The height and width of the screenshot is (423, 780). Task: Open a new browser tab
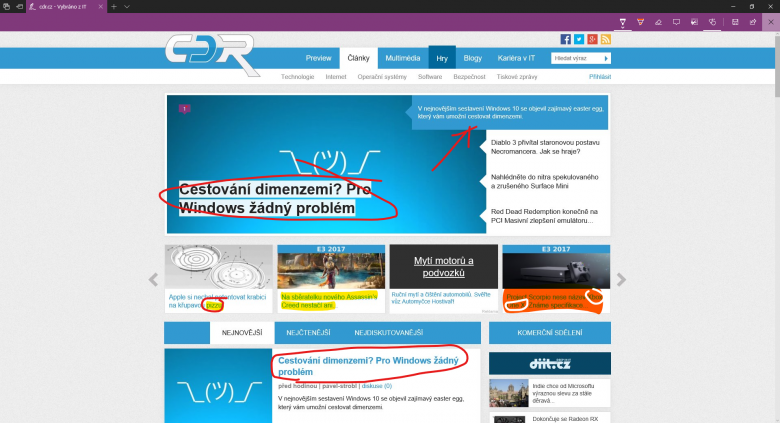(113, 6)
